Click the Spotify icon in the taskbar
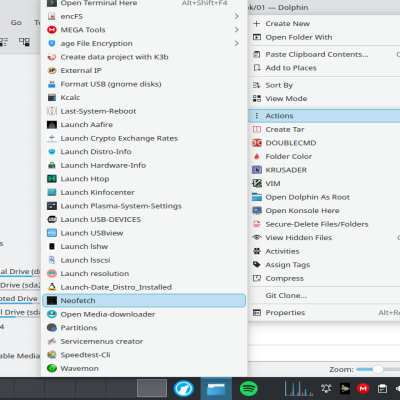The image size is (400, 400). point(249,389)
